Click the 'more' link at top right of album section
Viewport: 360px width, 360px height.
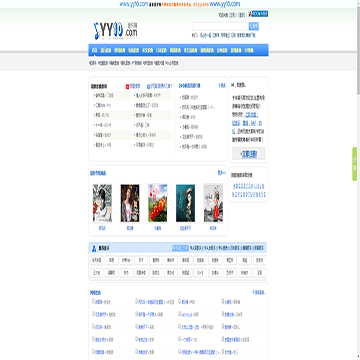[x=221, y=173]
